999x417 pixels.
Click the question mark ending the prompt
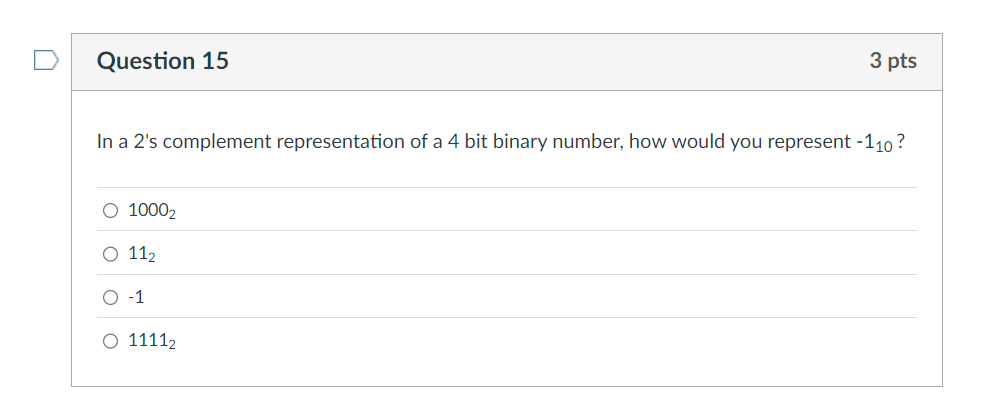[x=900, y=141]
